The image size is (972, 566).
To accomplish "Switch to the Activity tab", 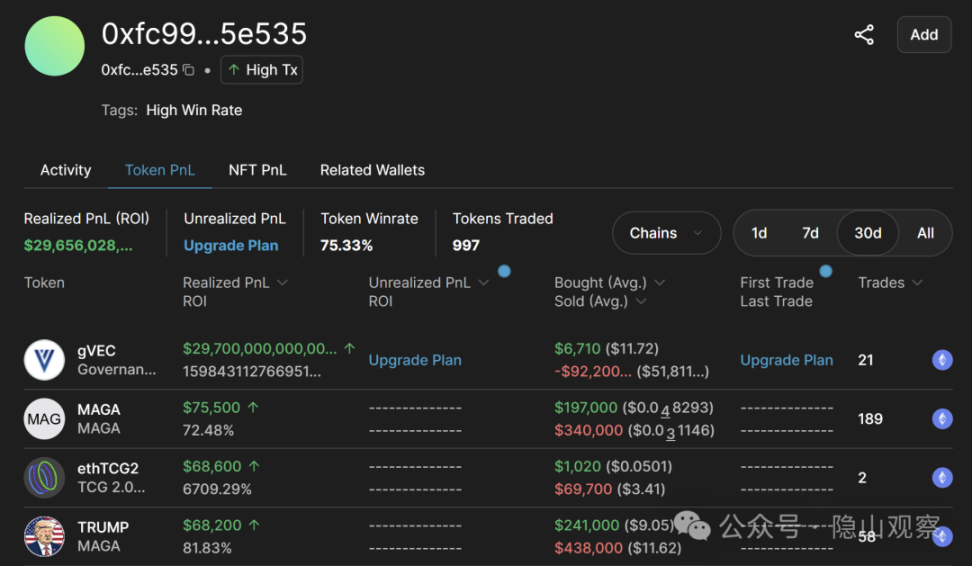I will pyautogui.click(x=66, y=170).
